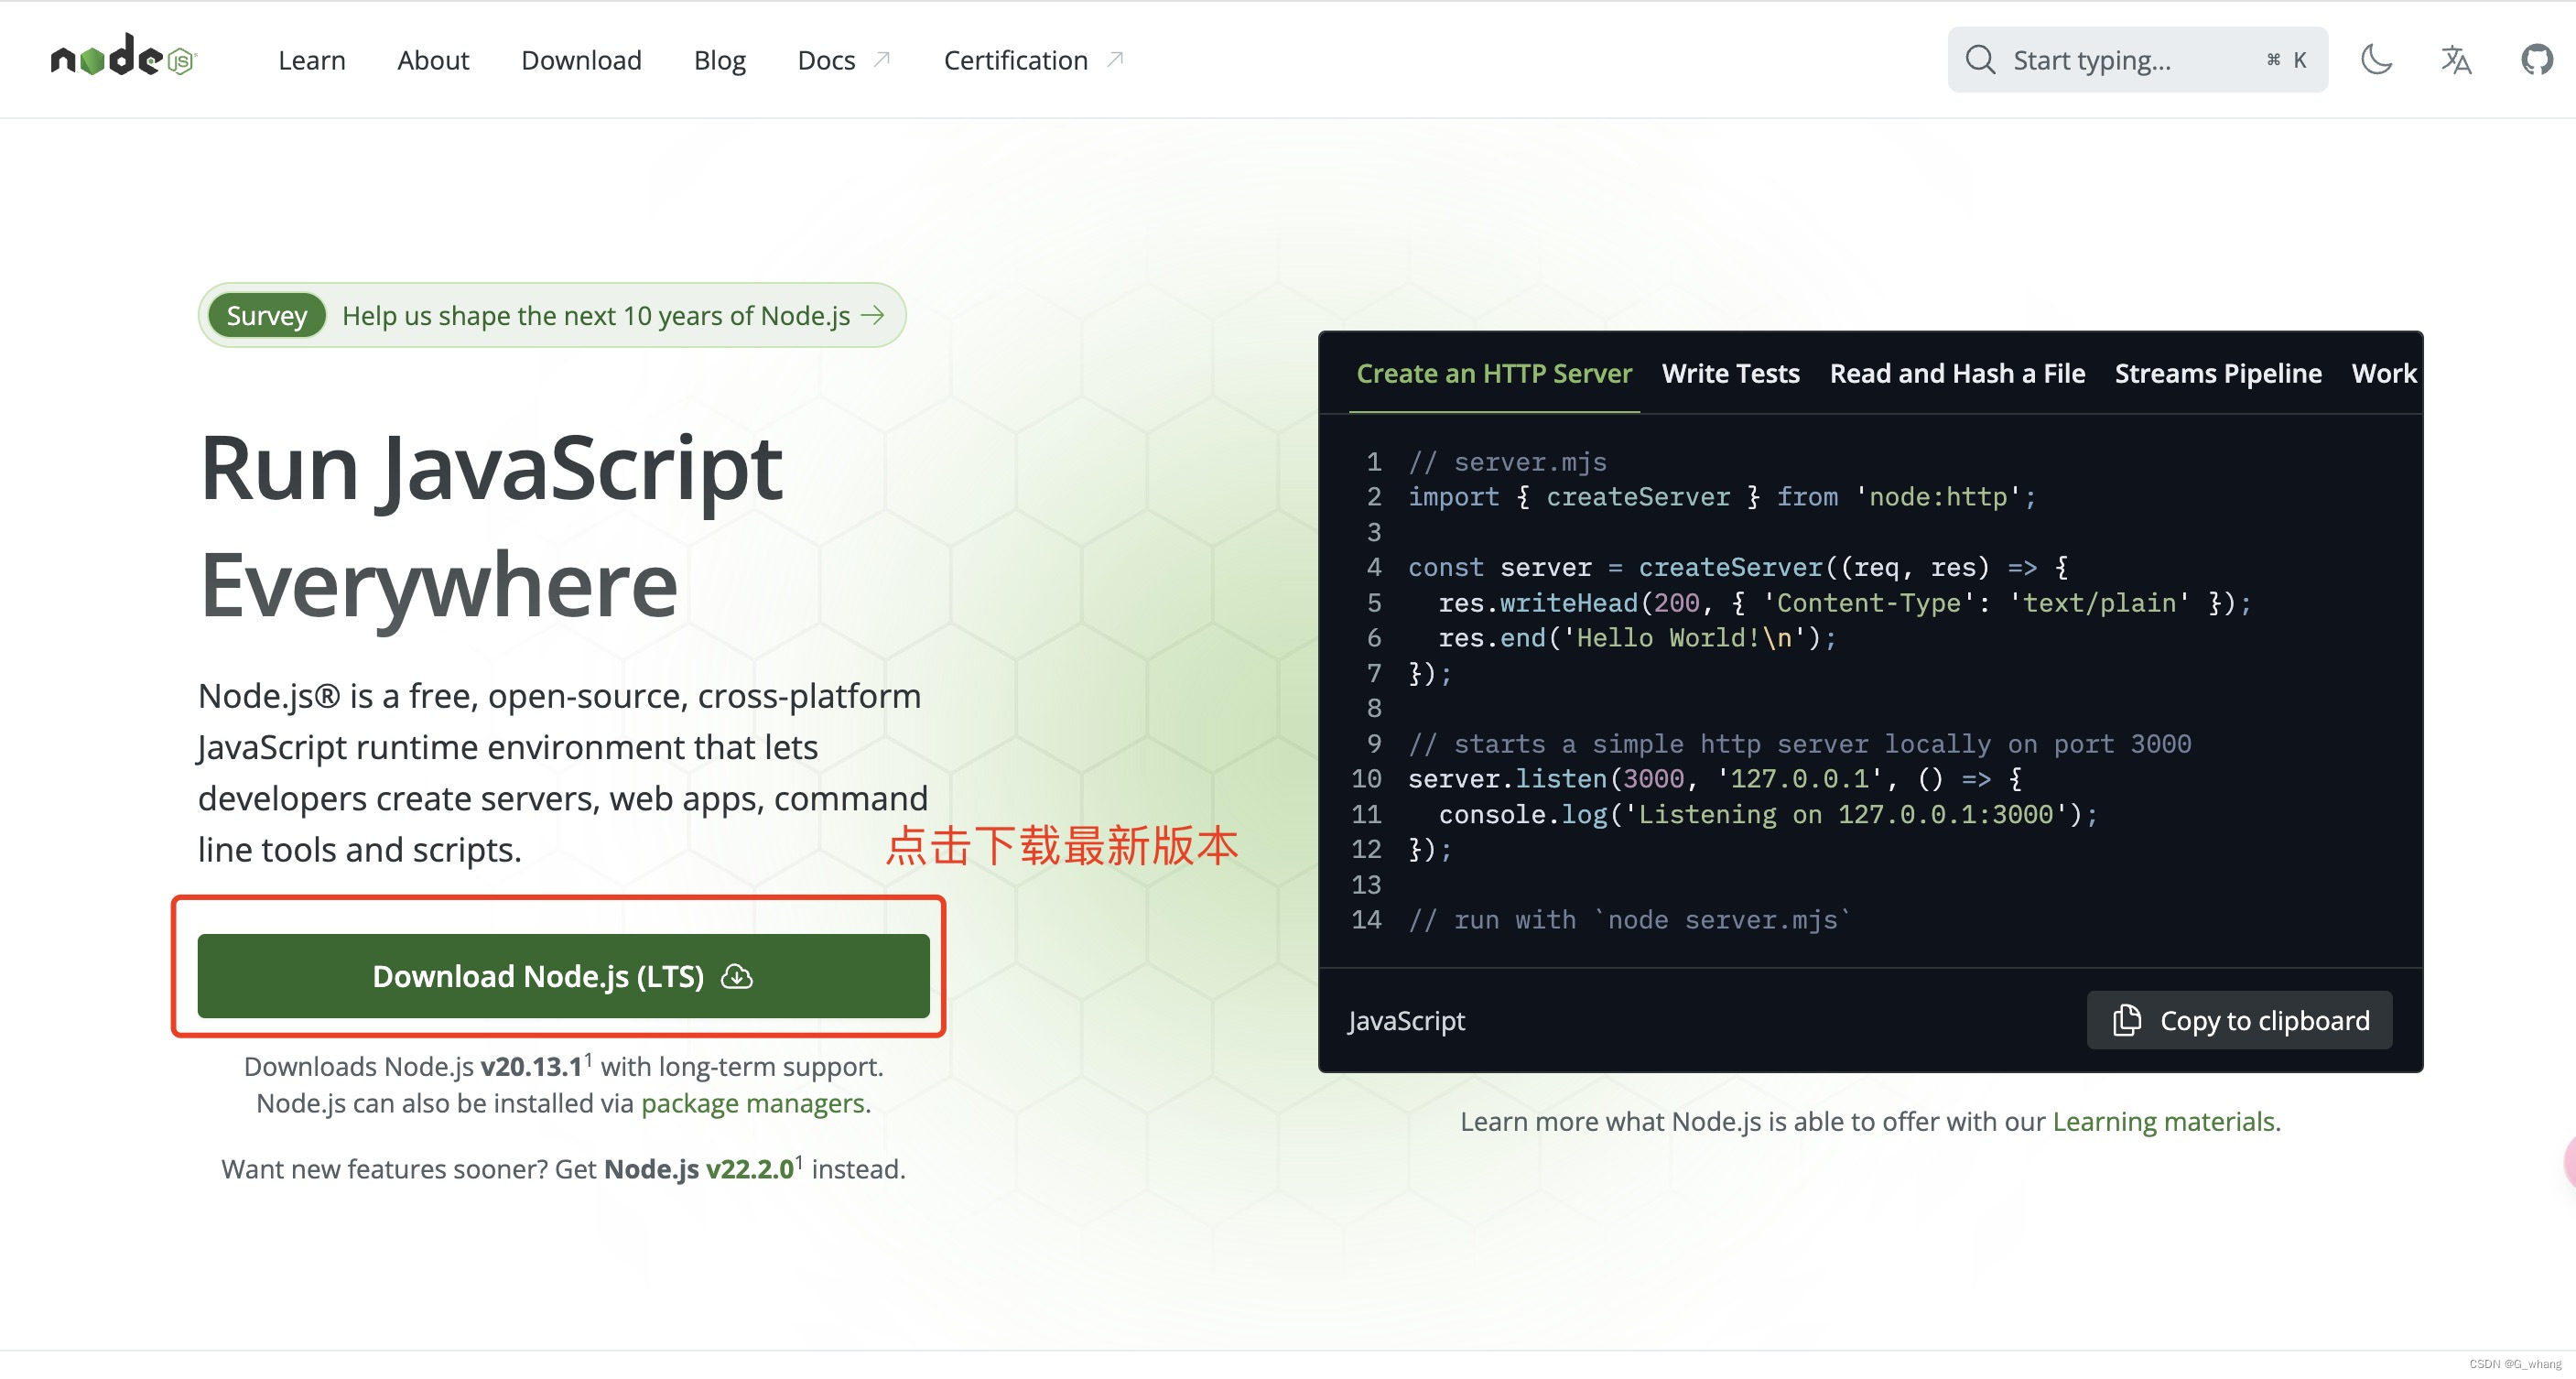Screen dimensions: 2576x1379
Task: Select the Streams Pipeline tab
Action: 2218,374
